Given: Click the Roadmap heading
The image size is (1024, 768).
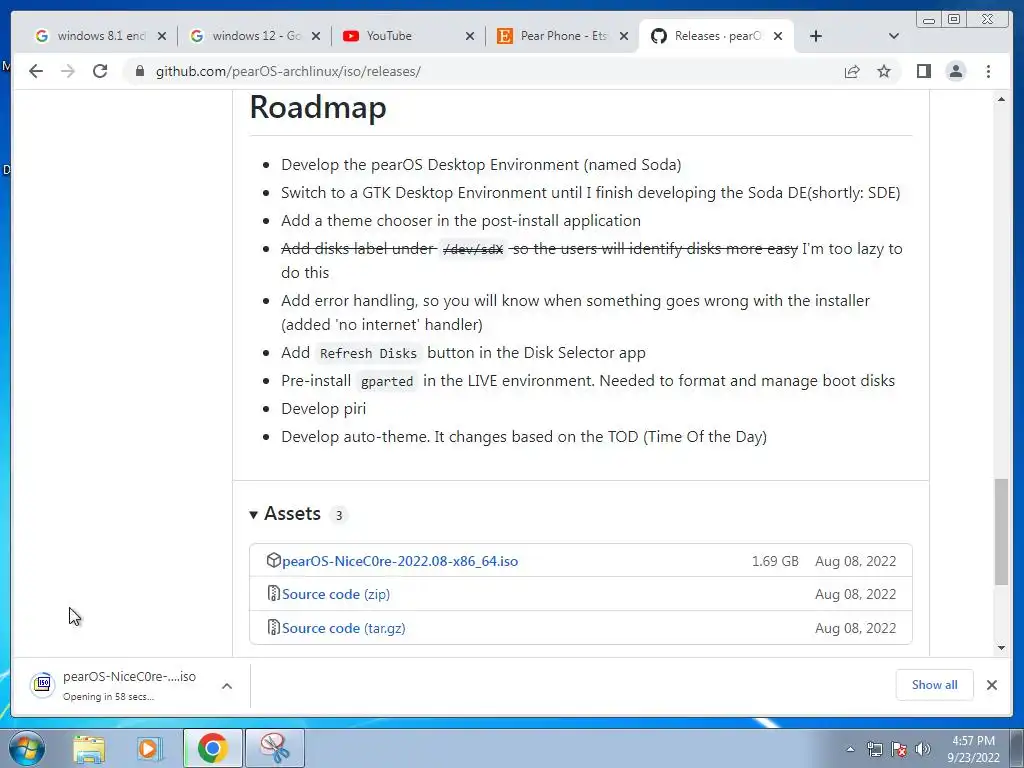Looking at the screenshot, I should tap(318, 107).
